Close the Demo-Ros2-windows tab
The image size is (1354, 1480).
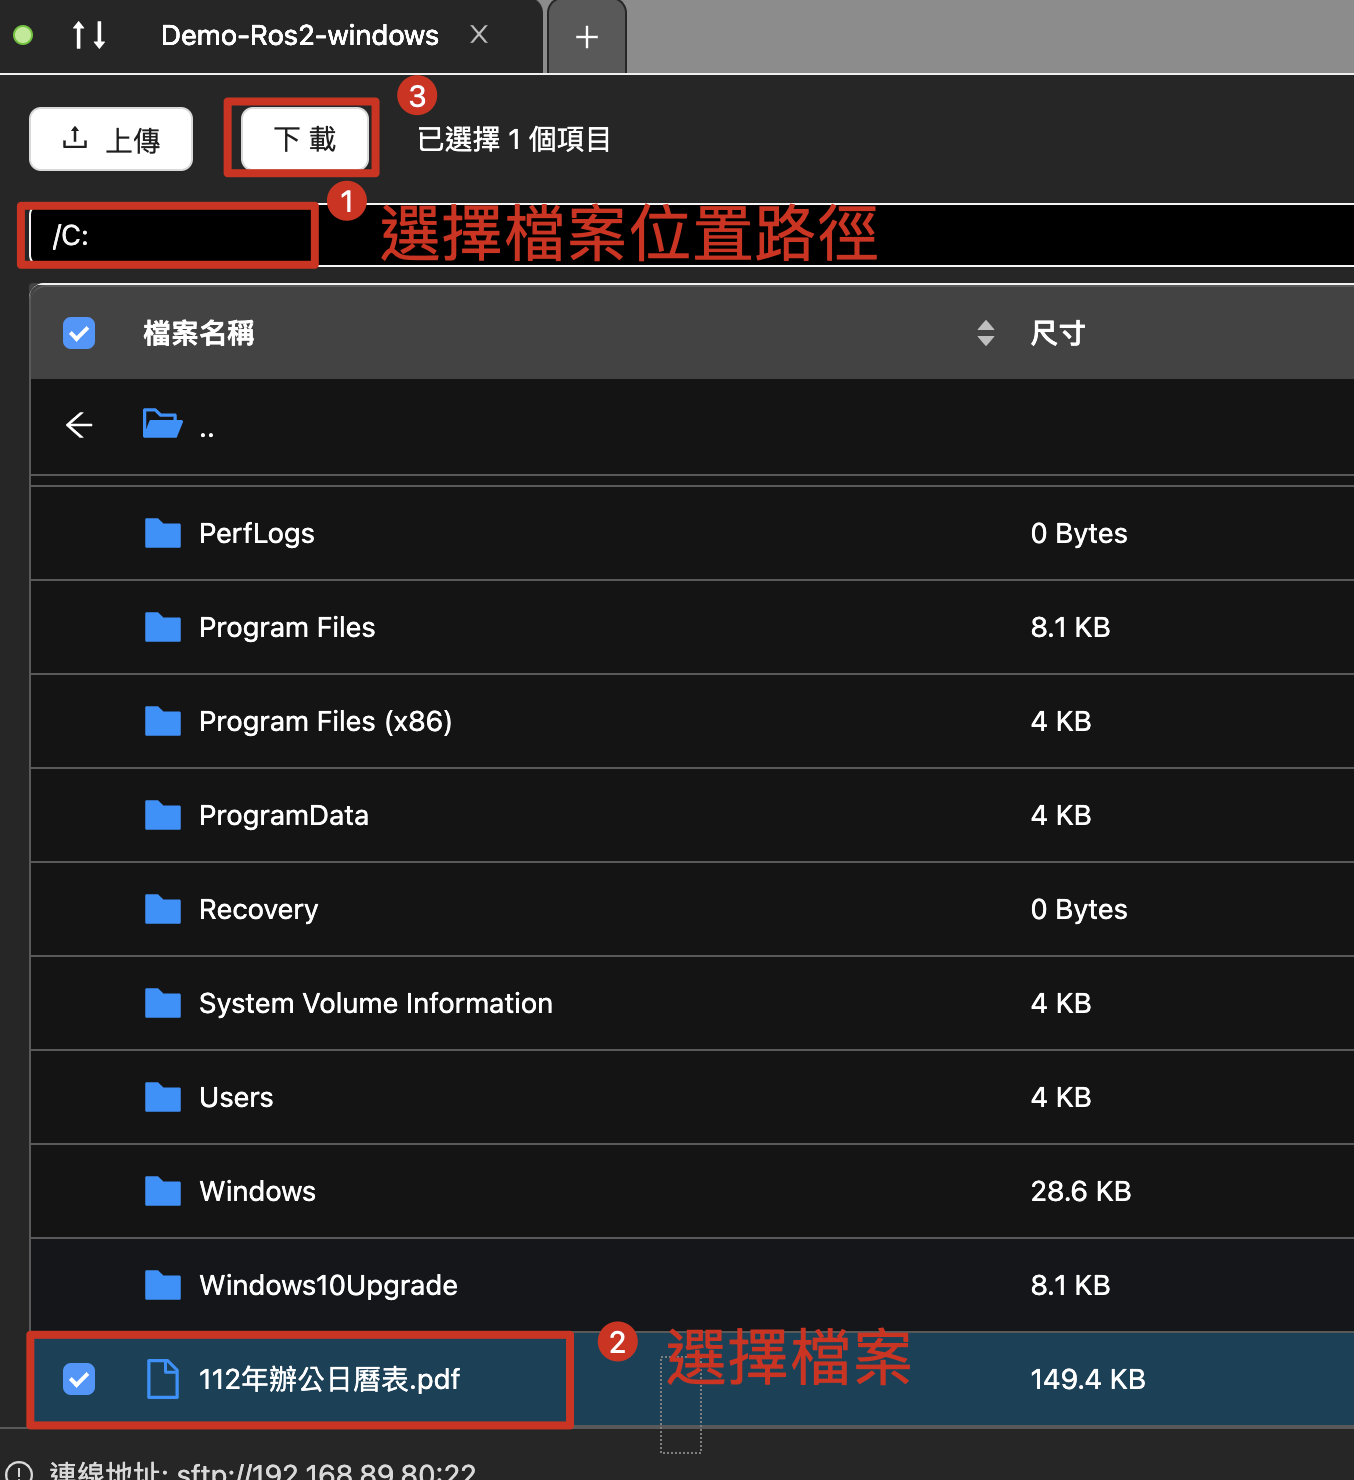[479, 35]
